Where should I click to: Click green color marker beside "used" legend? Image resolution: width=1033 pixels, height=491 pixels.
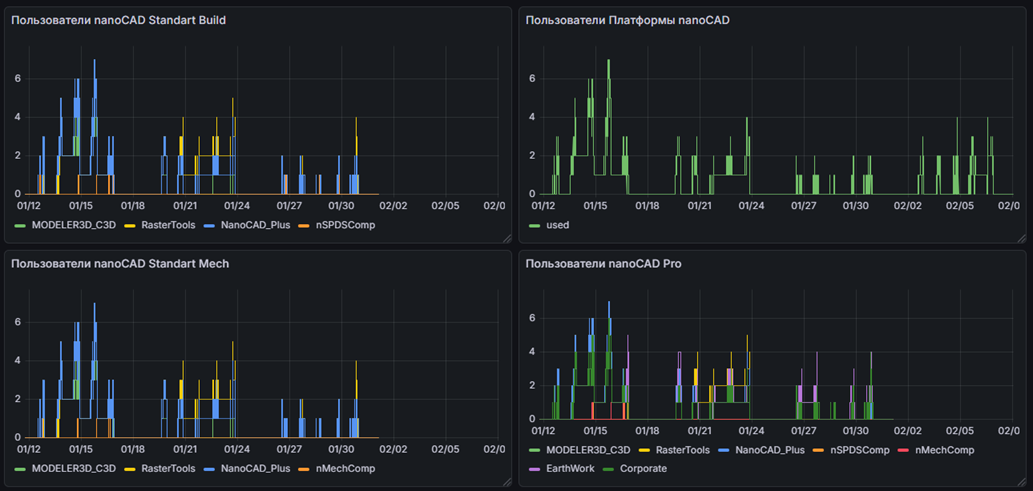point(534,225)
